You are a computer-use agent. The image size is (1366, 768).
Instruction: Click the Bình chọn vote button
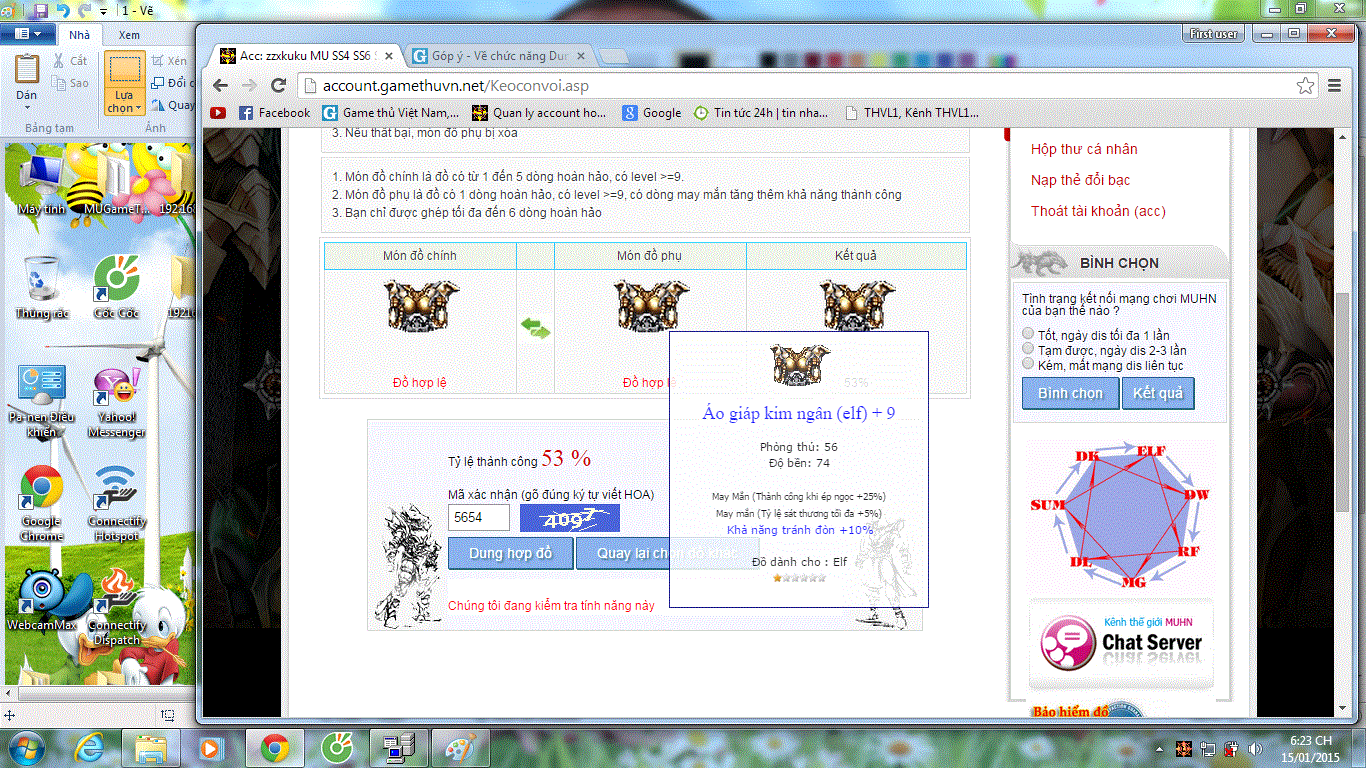point(1070,393)
